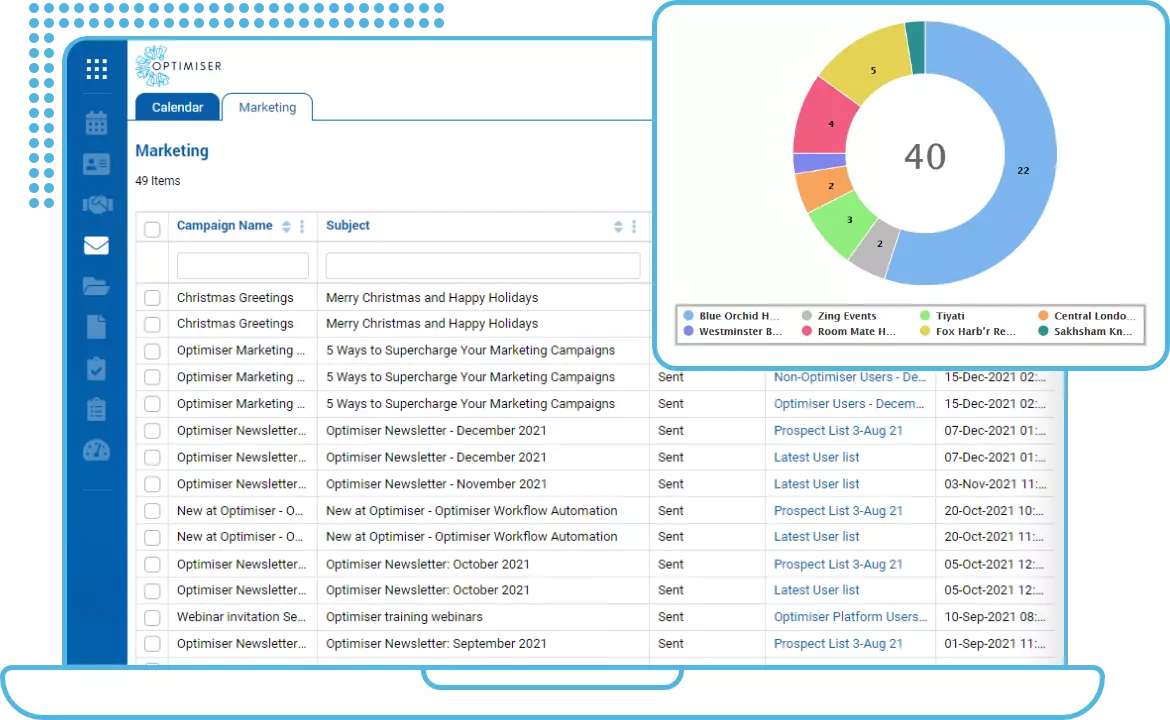This screenshot has height=720, width=1170.
Task: Toggle the Westminster B... legend entry
Action: 733,331
